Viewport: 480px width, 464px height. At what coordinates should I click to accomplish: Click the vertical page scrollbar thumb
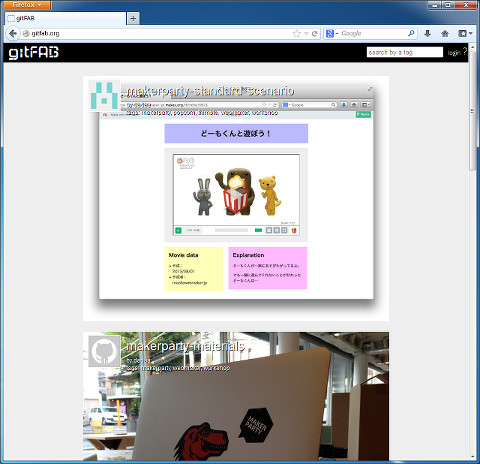pyautogui.click(x=472, y=111)
